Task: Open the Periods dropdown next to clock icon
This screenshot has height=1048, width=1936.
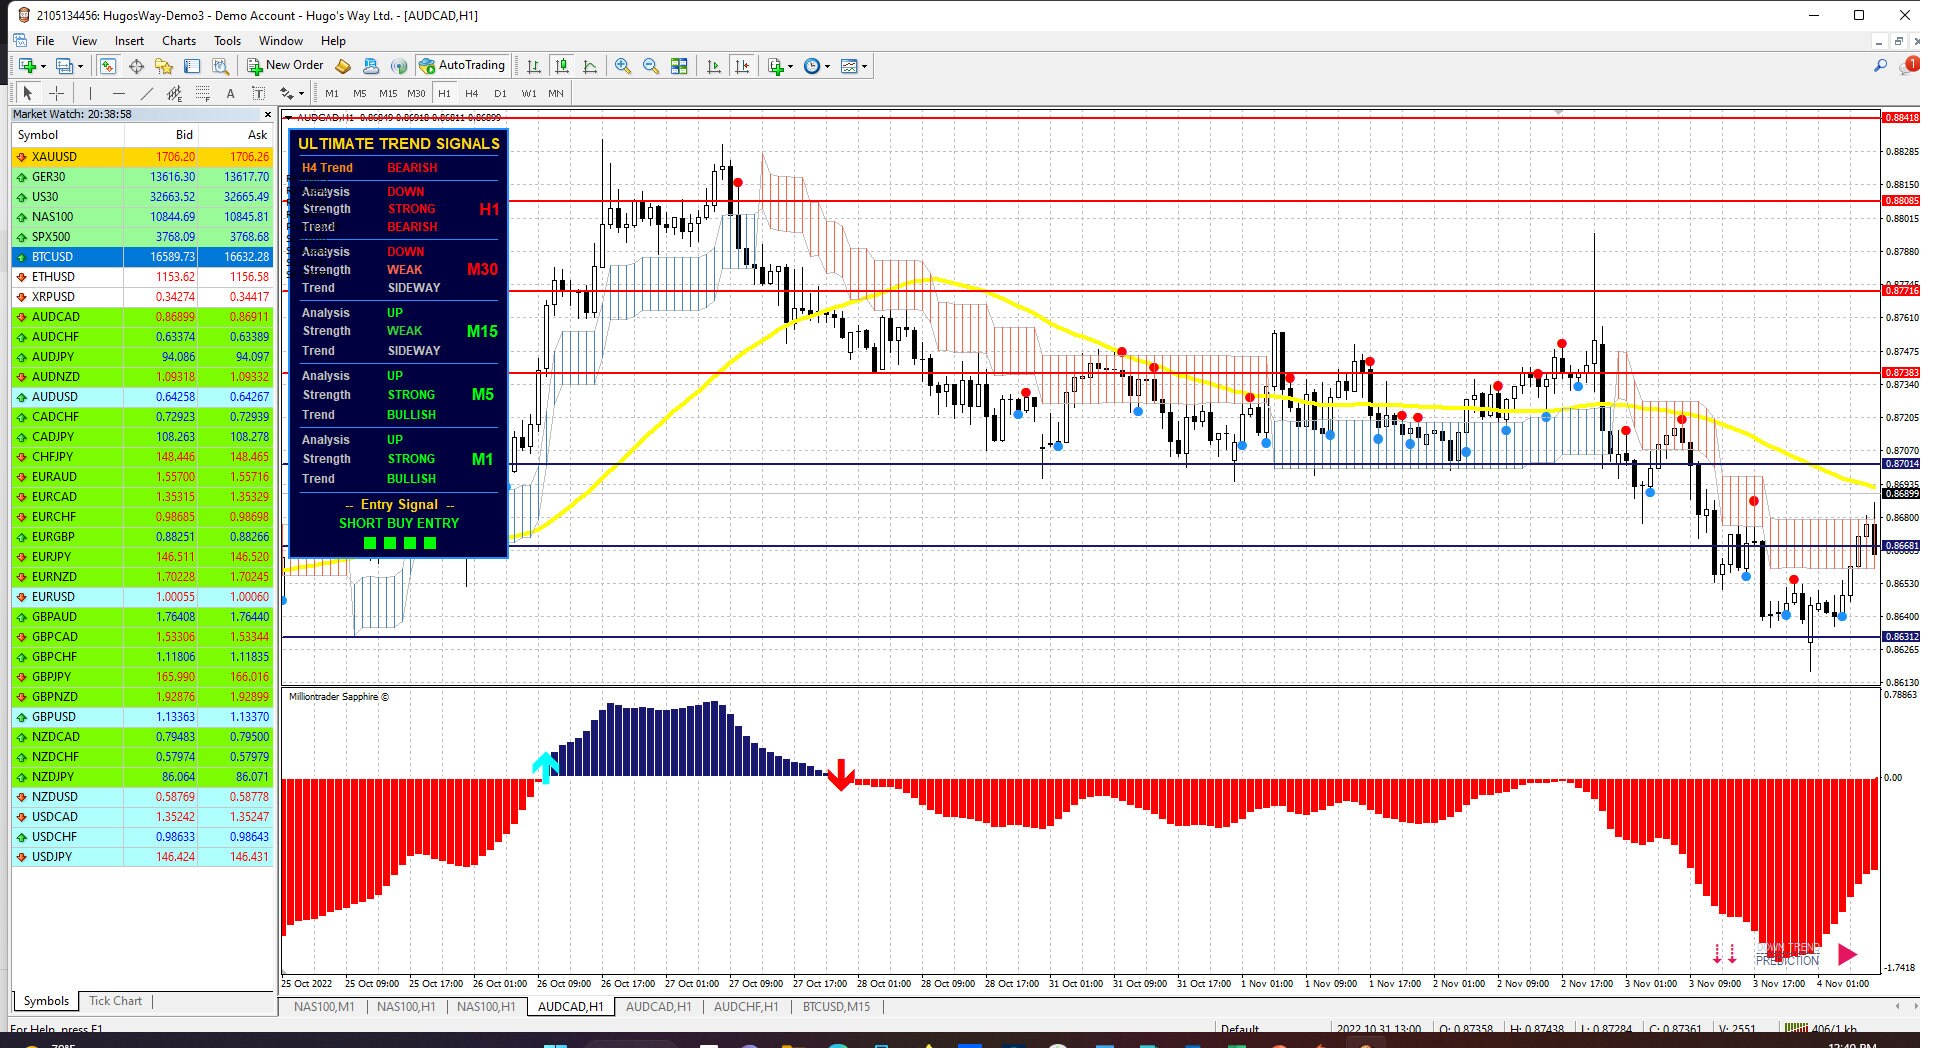Action: (x=827, y=66)
